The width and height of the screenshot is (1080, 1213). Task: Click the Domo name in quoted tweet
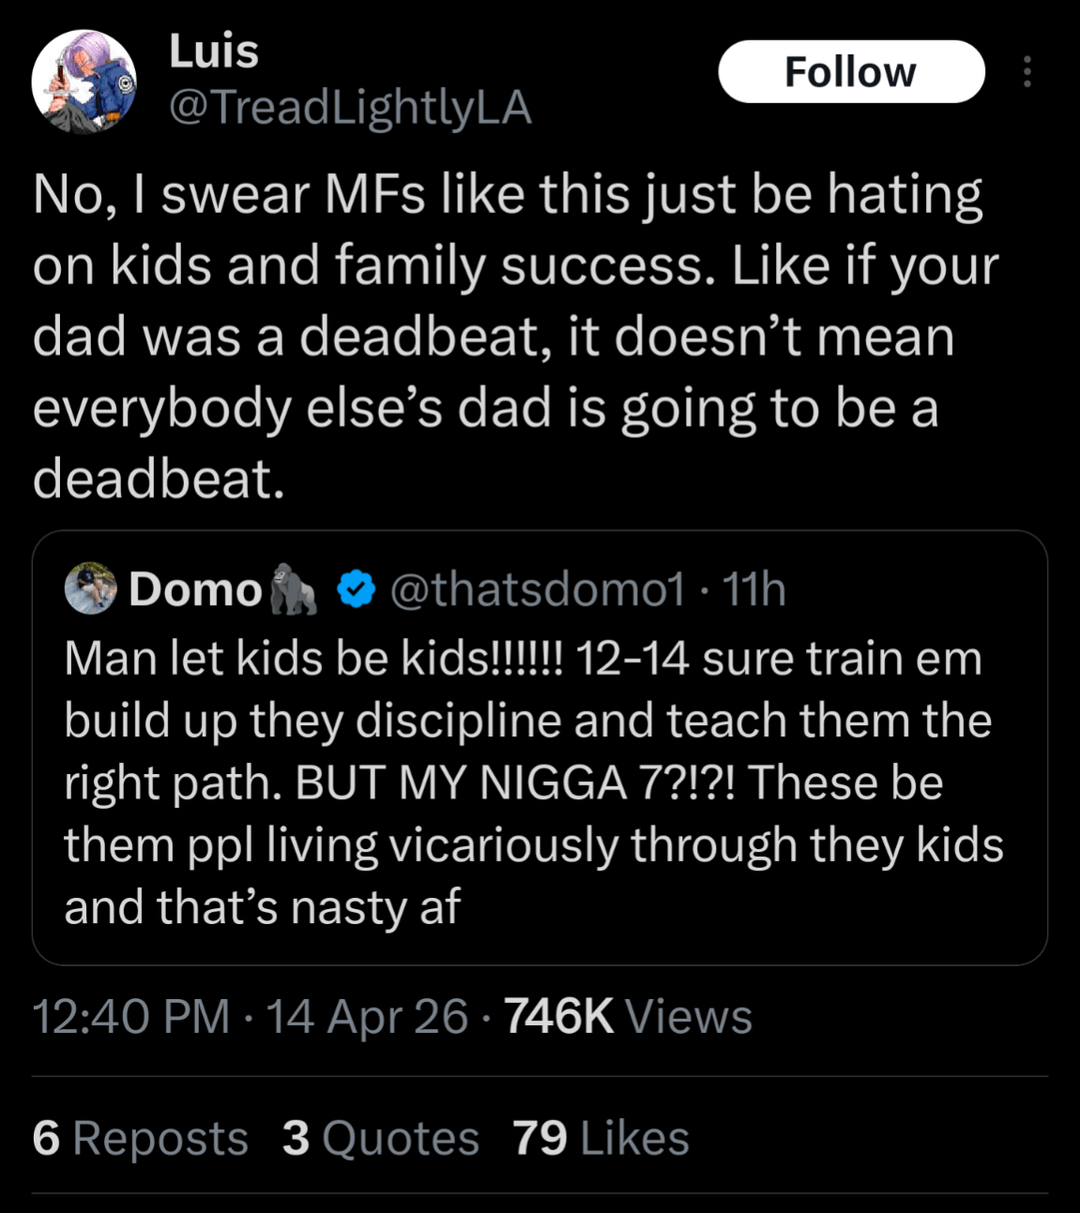coord(195,590)
